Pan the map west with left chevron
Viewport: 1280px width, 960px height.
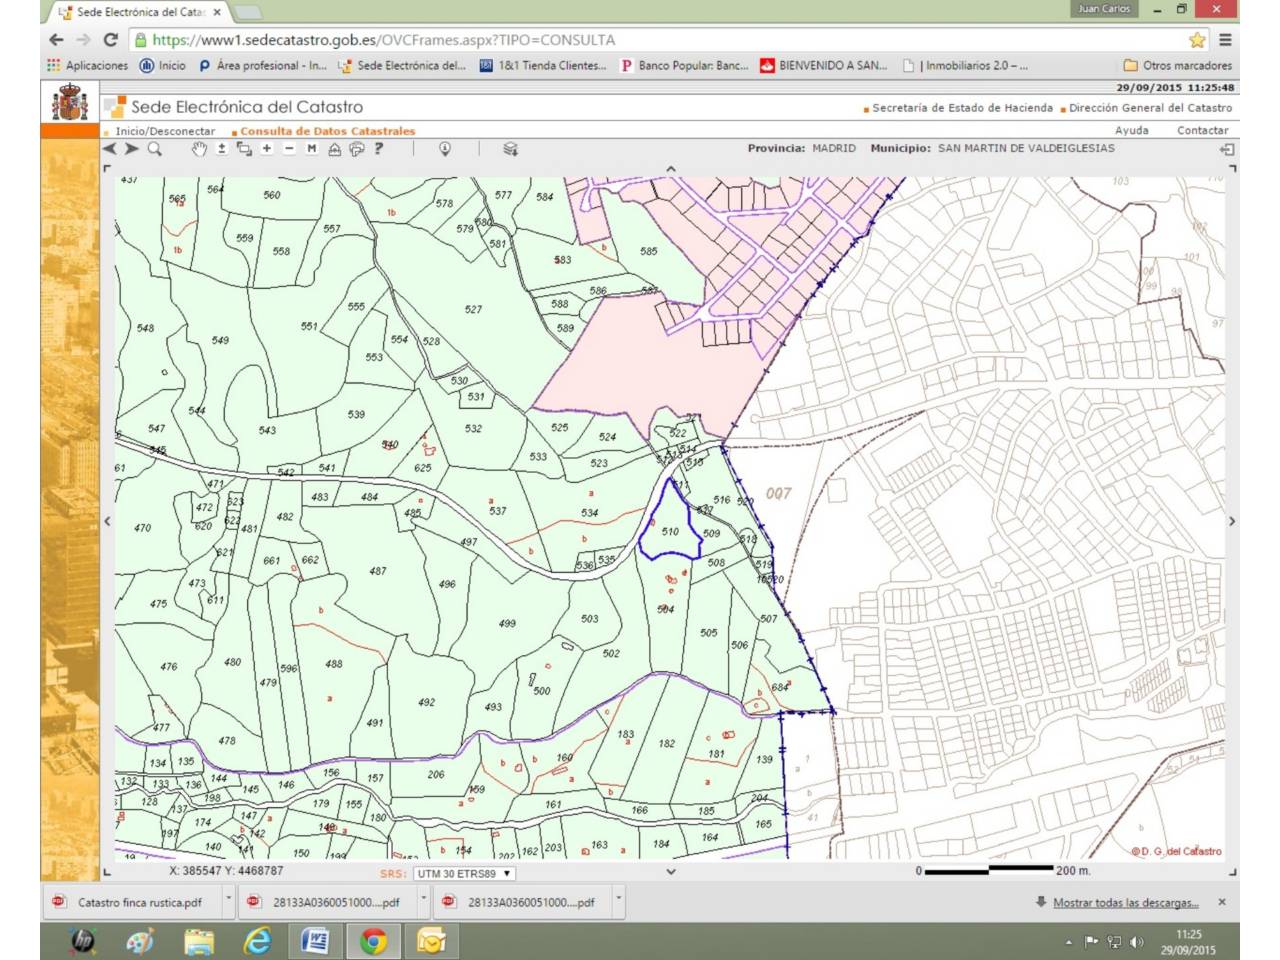108,521
